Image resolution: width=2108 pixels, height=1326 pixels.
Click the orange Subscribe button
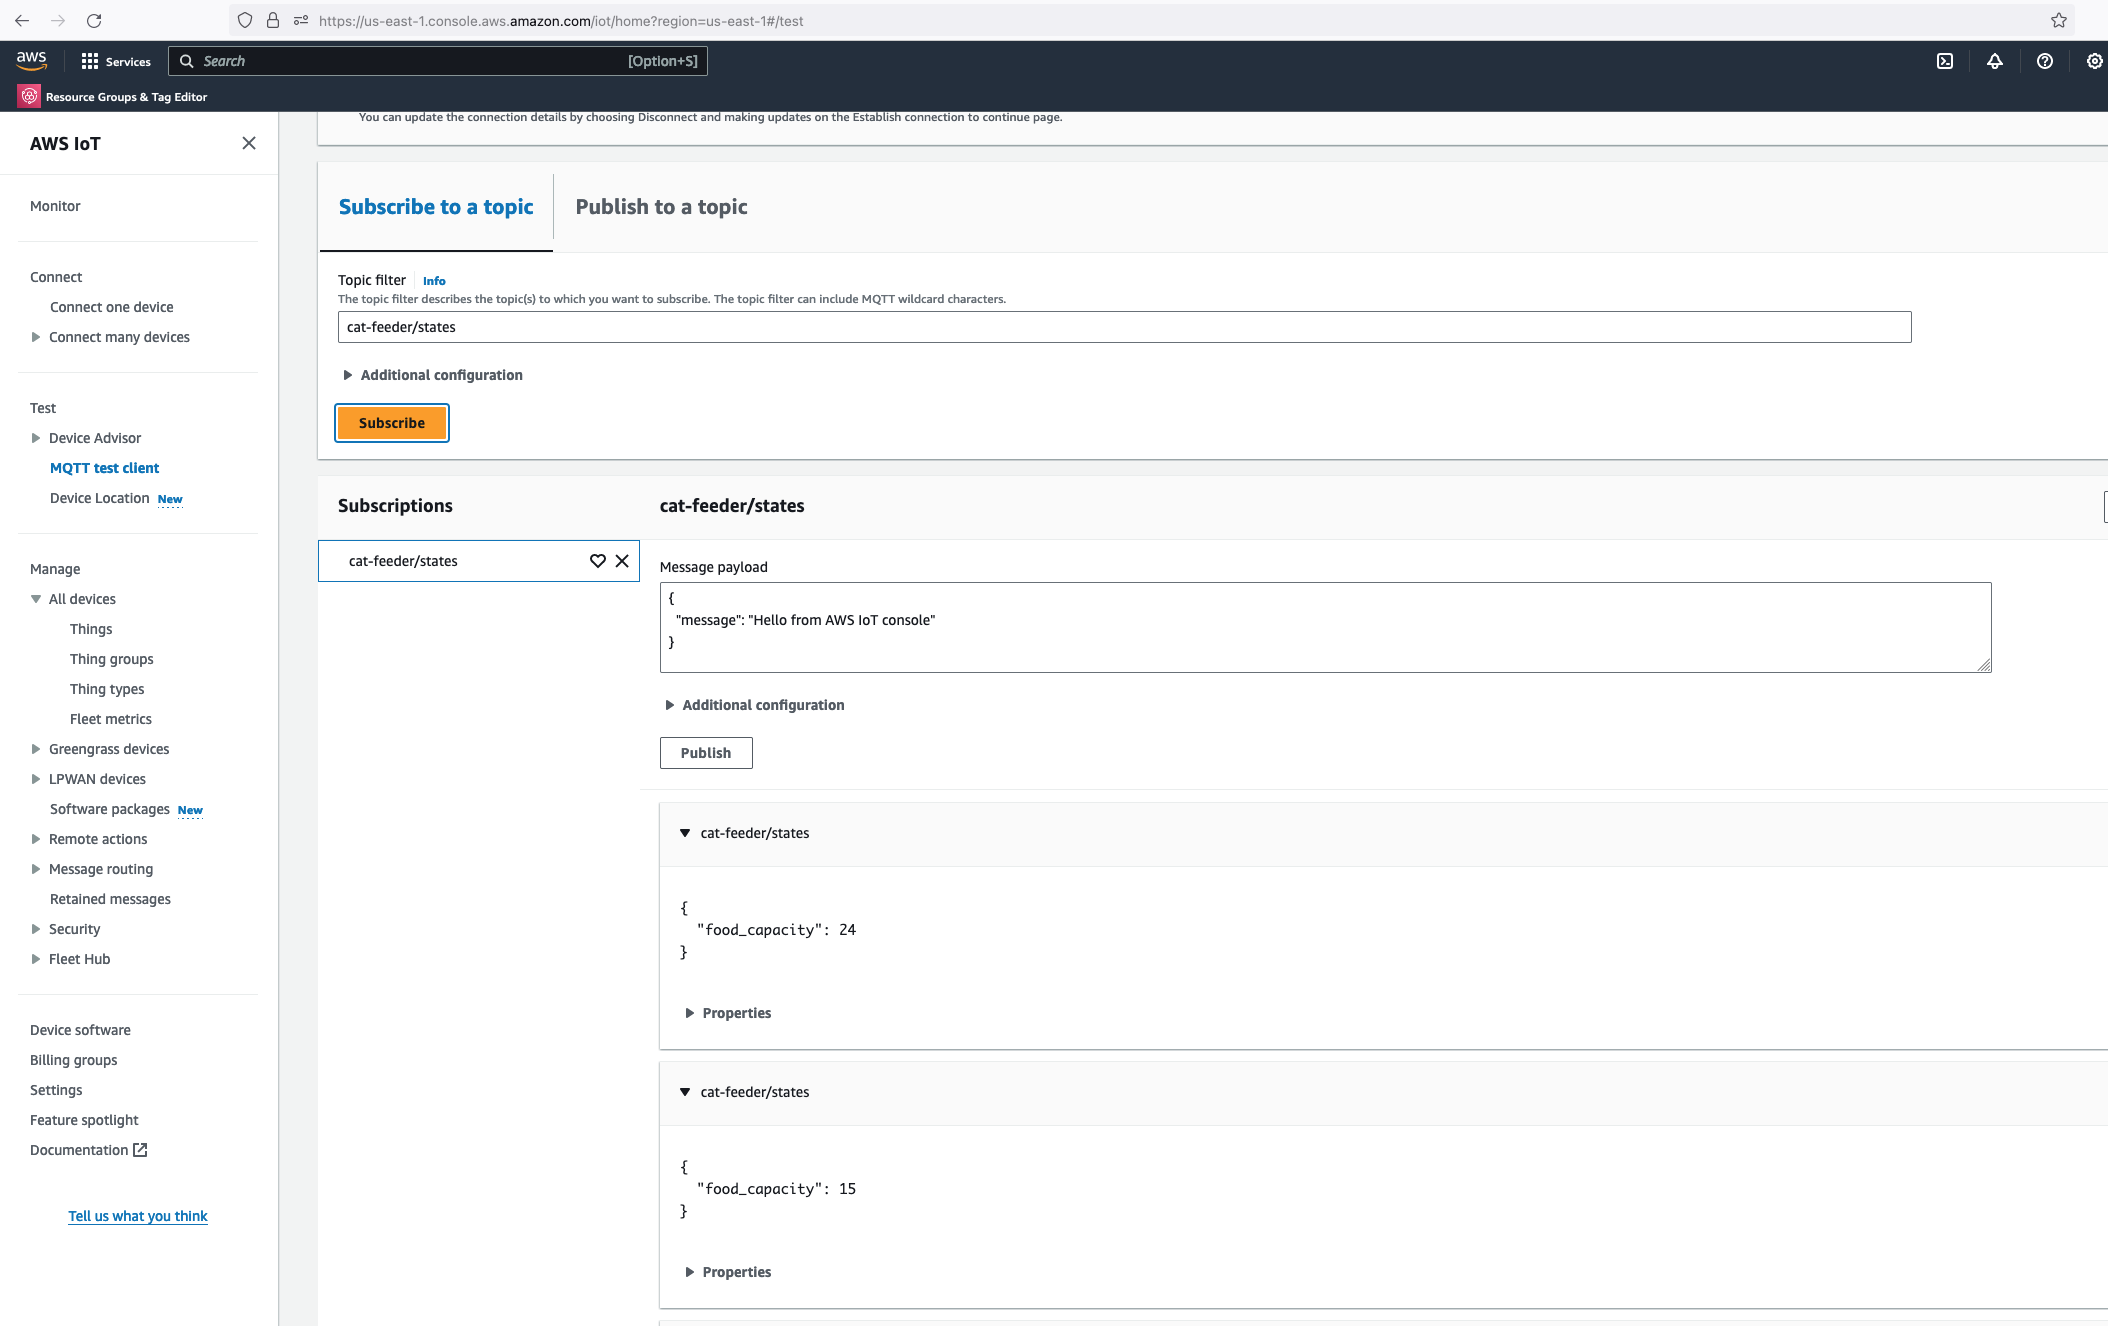392,423
